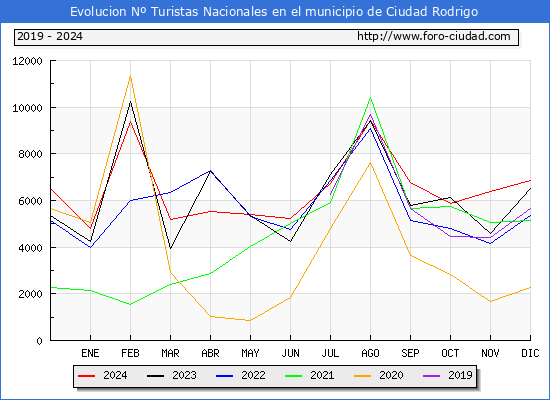
Task: Click the 2000 y-axis value
Action: click(31, 294)
